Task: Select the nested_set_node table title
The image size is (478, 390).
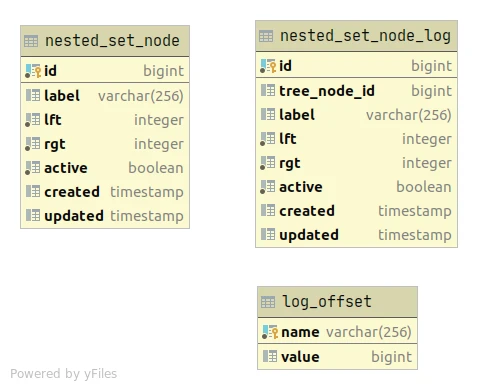Action: [x=112, y=41]
